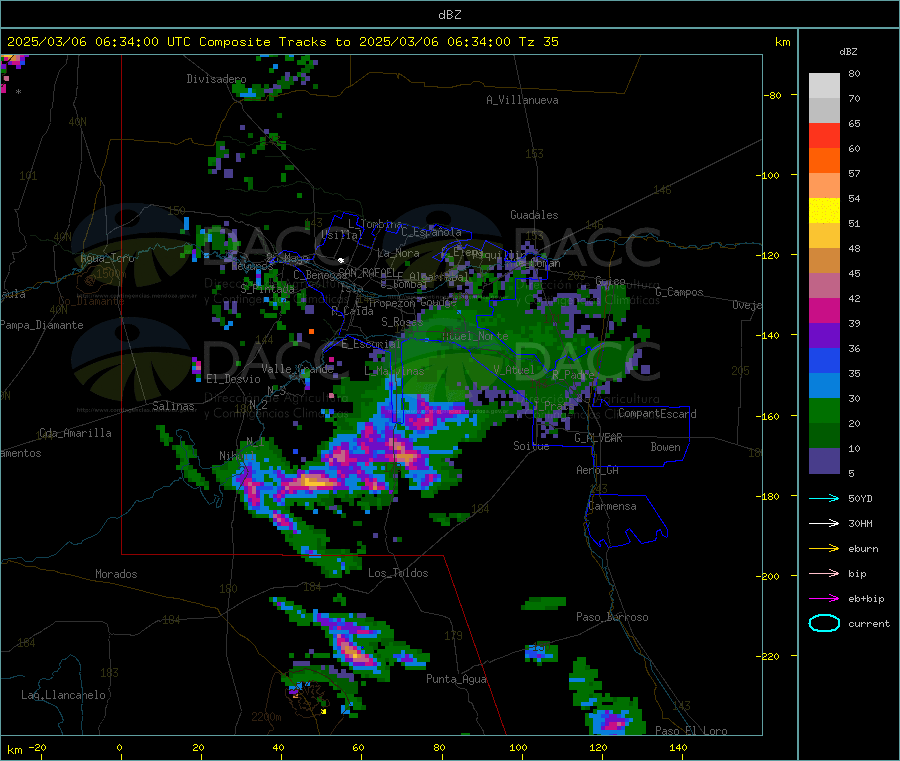This screenshot has height=761, width=900.
Task: Click the magenta eb+bip arrow legend icon
Action: click(824, 598)
